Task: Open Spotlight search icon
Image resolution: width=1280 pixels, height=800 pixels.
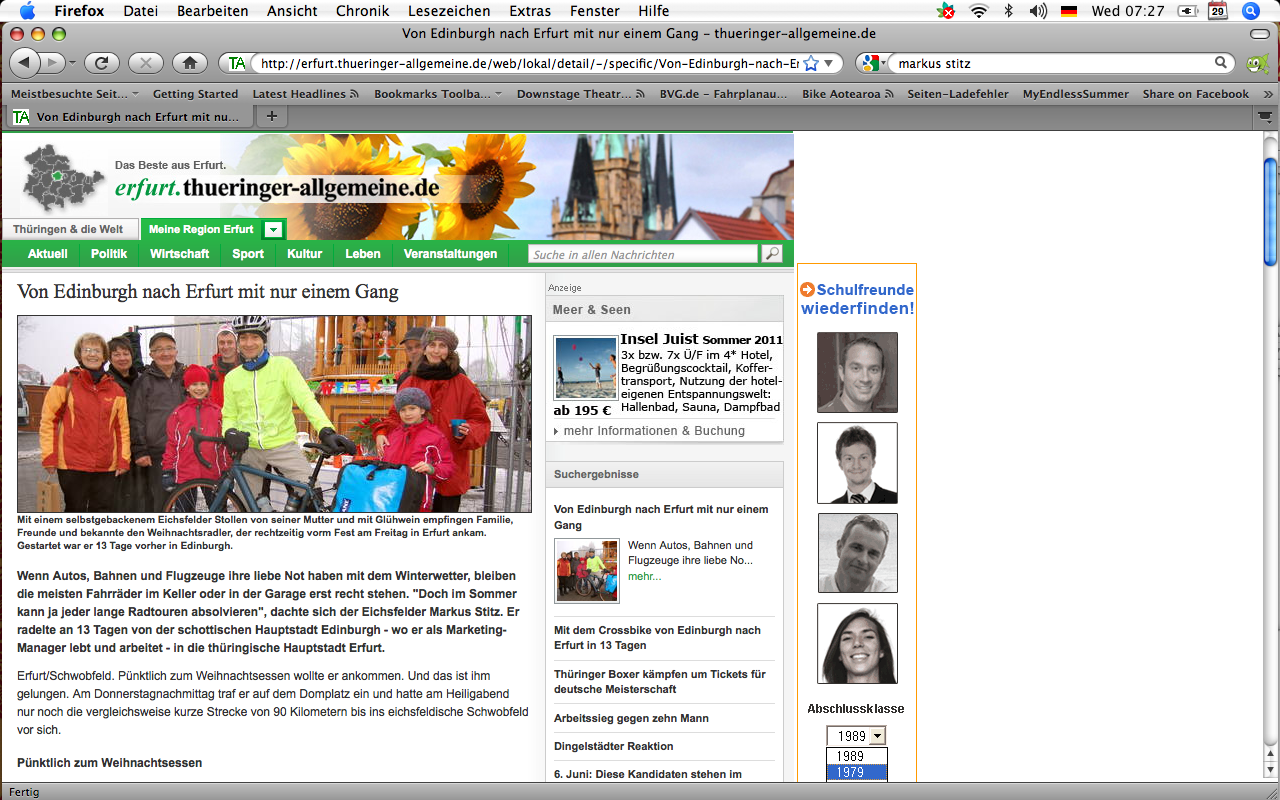Action: pyautogui.click(x=1250, y=11)
